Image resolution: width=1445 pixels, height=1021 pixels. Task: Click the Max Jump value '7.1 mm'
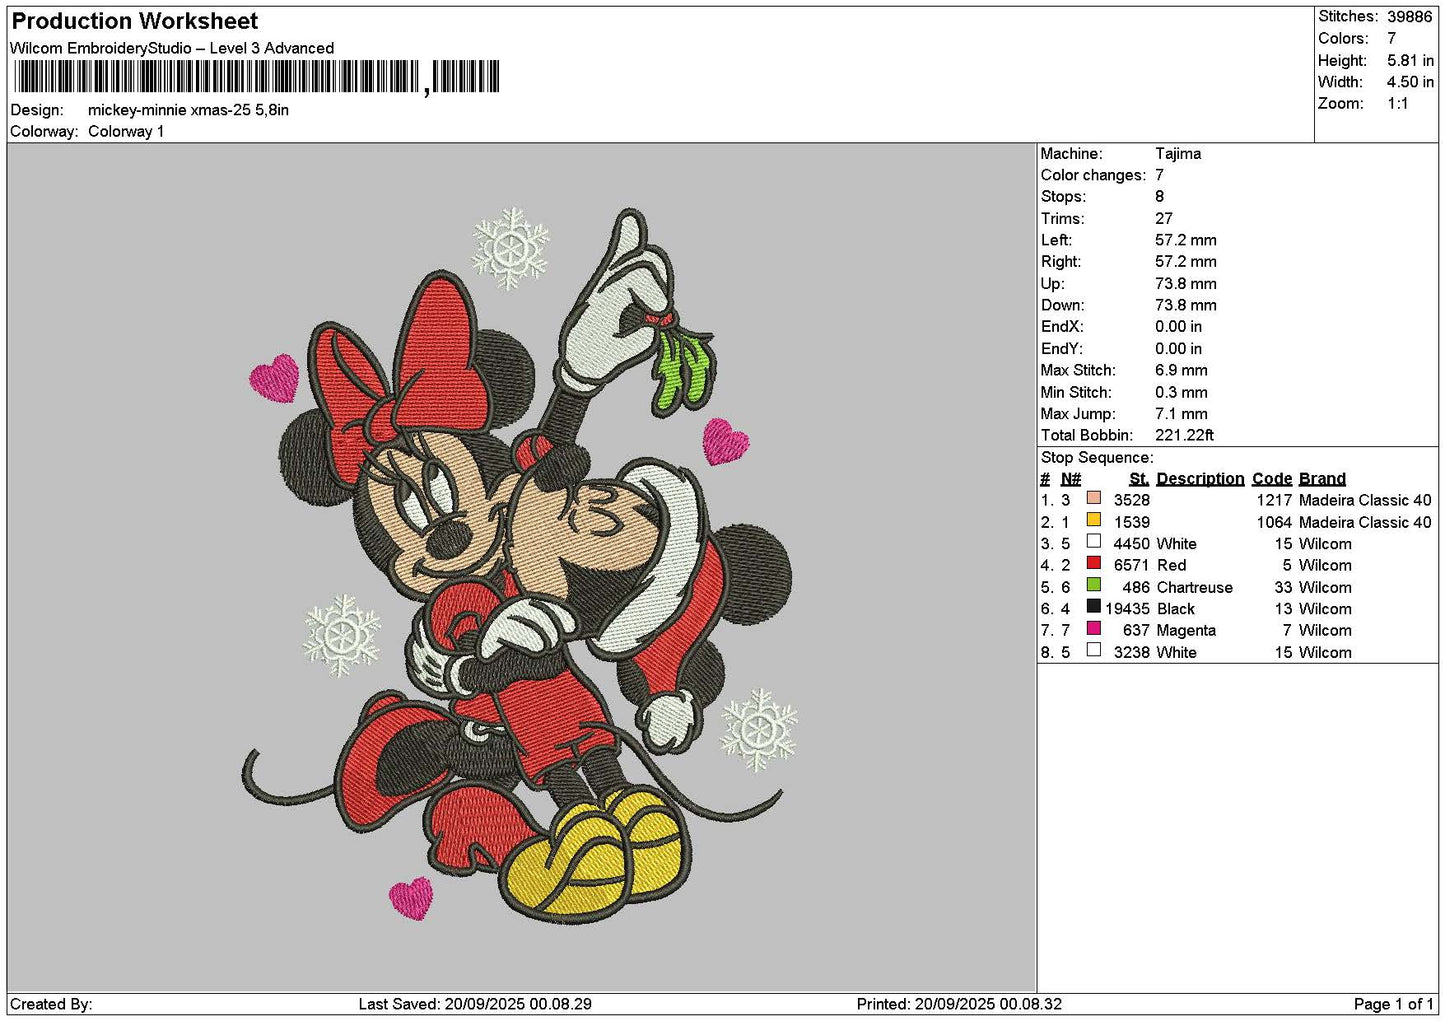point(1181,414)
